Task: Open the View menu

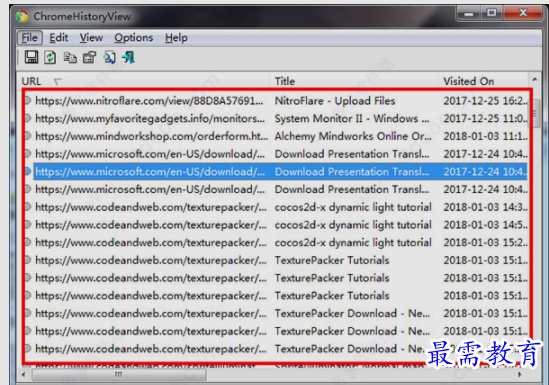Action: 91,38
